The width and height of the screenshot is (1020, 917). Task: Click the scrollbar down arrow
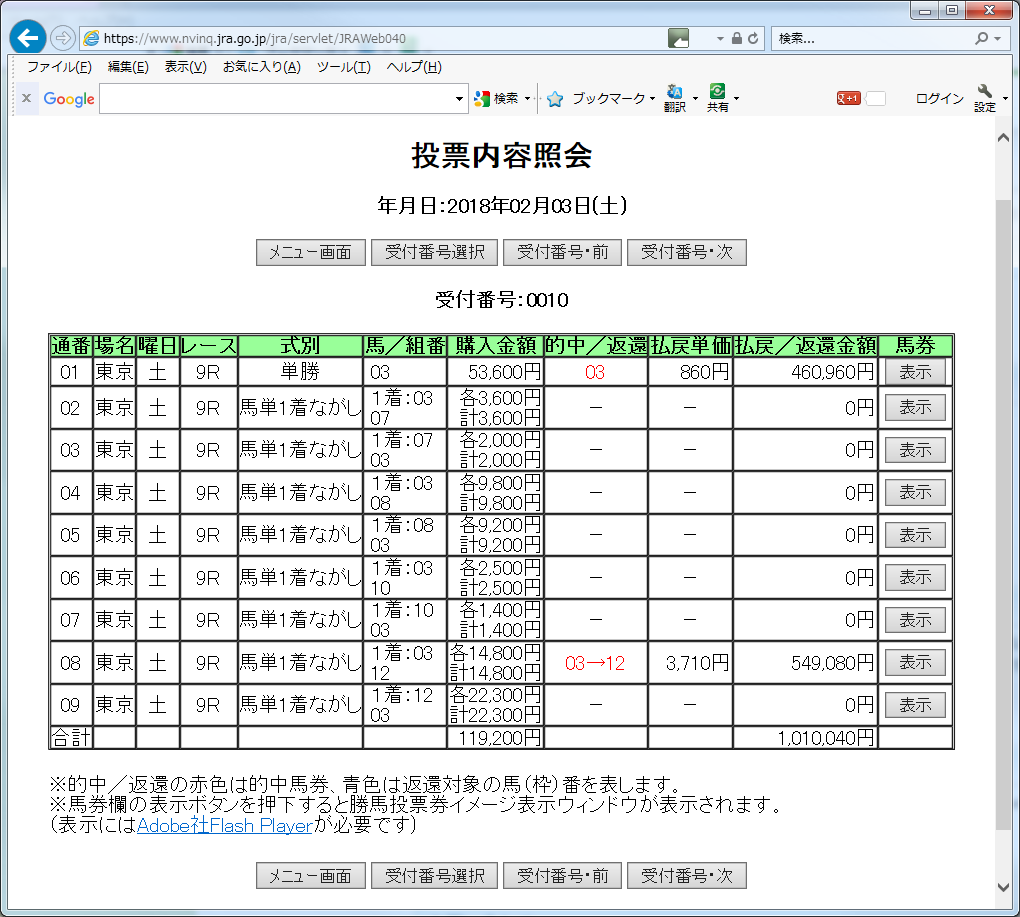point(1003,887)
